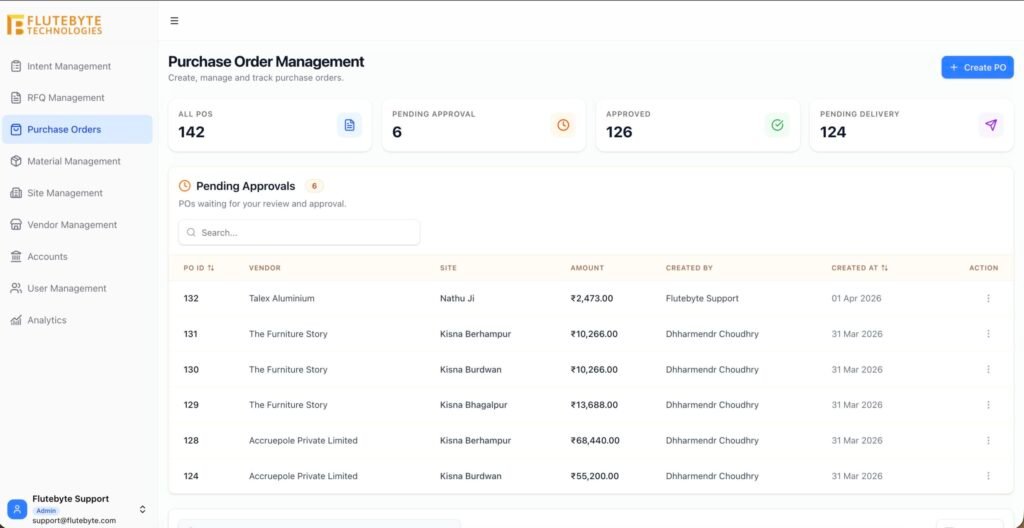Click the Pending Delivery paper-plane icon
Viewport: 1024px width, 528px height.
point(991,125)
